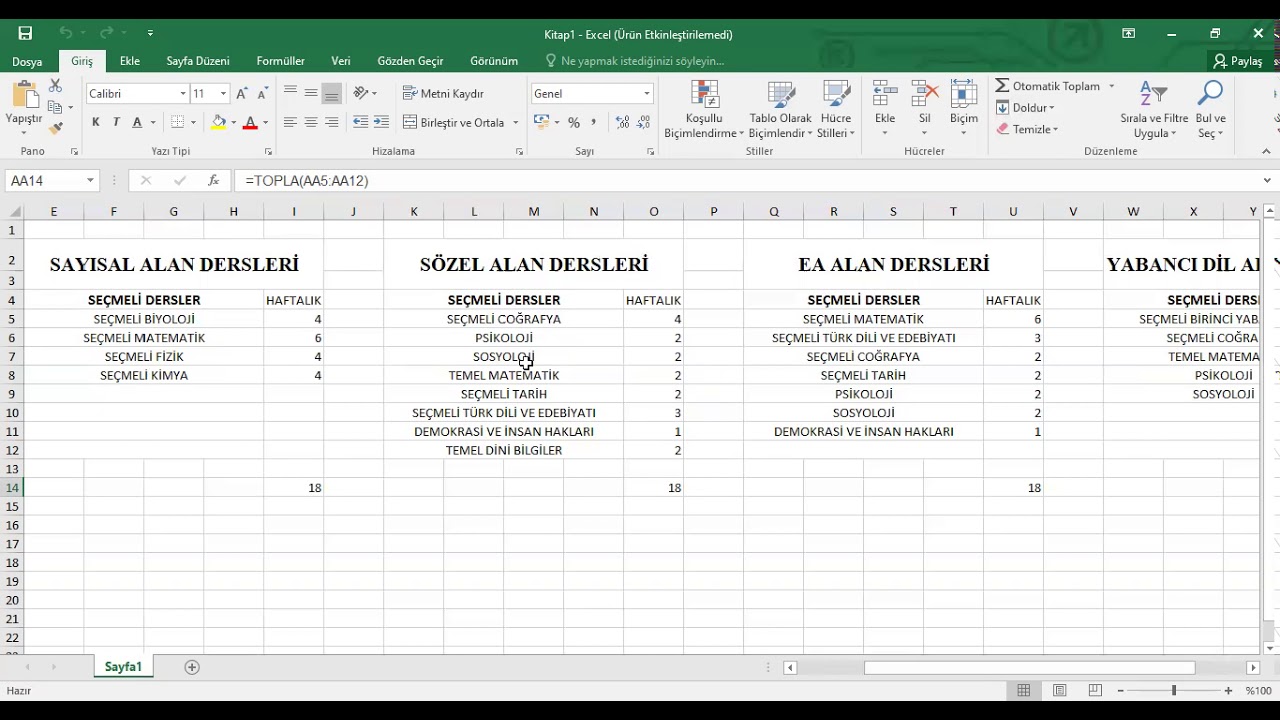The height and width of the screenshot is (720, 1280).
Task: Decrease font size with the small A icon
Action: click(263, 93)
